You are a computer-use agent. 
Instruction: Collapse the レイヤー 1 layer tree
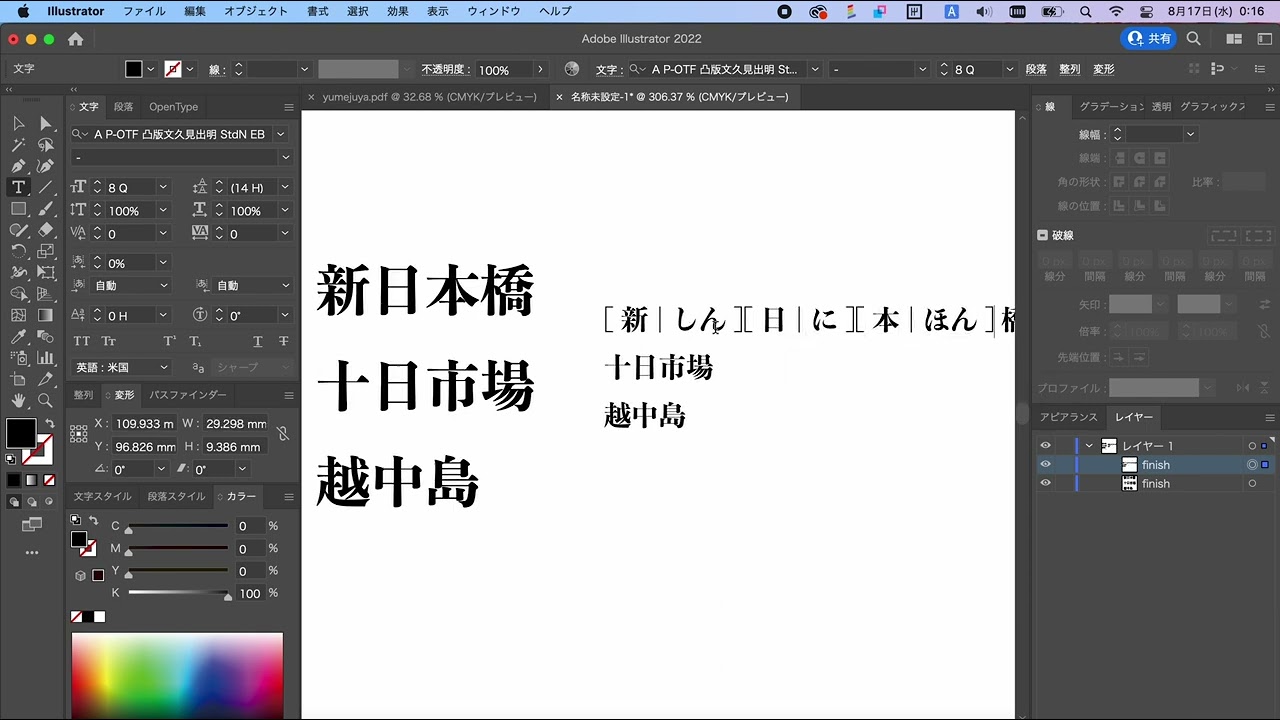tap(1089, 446)
